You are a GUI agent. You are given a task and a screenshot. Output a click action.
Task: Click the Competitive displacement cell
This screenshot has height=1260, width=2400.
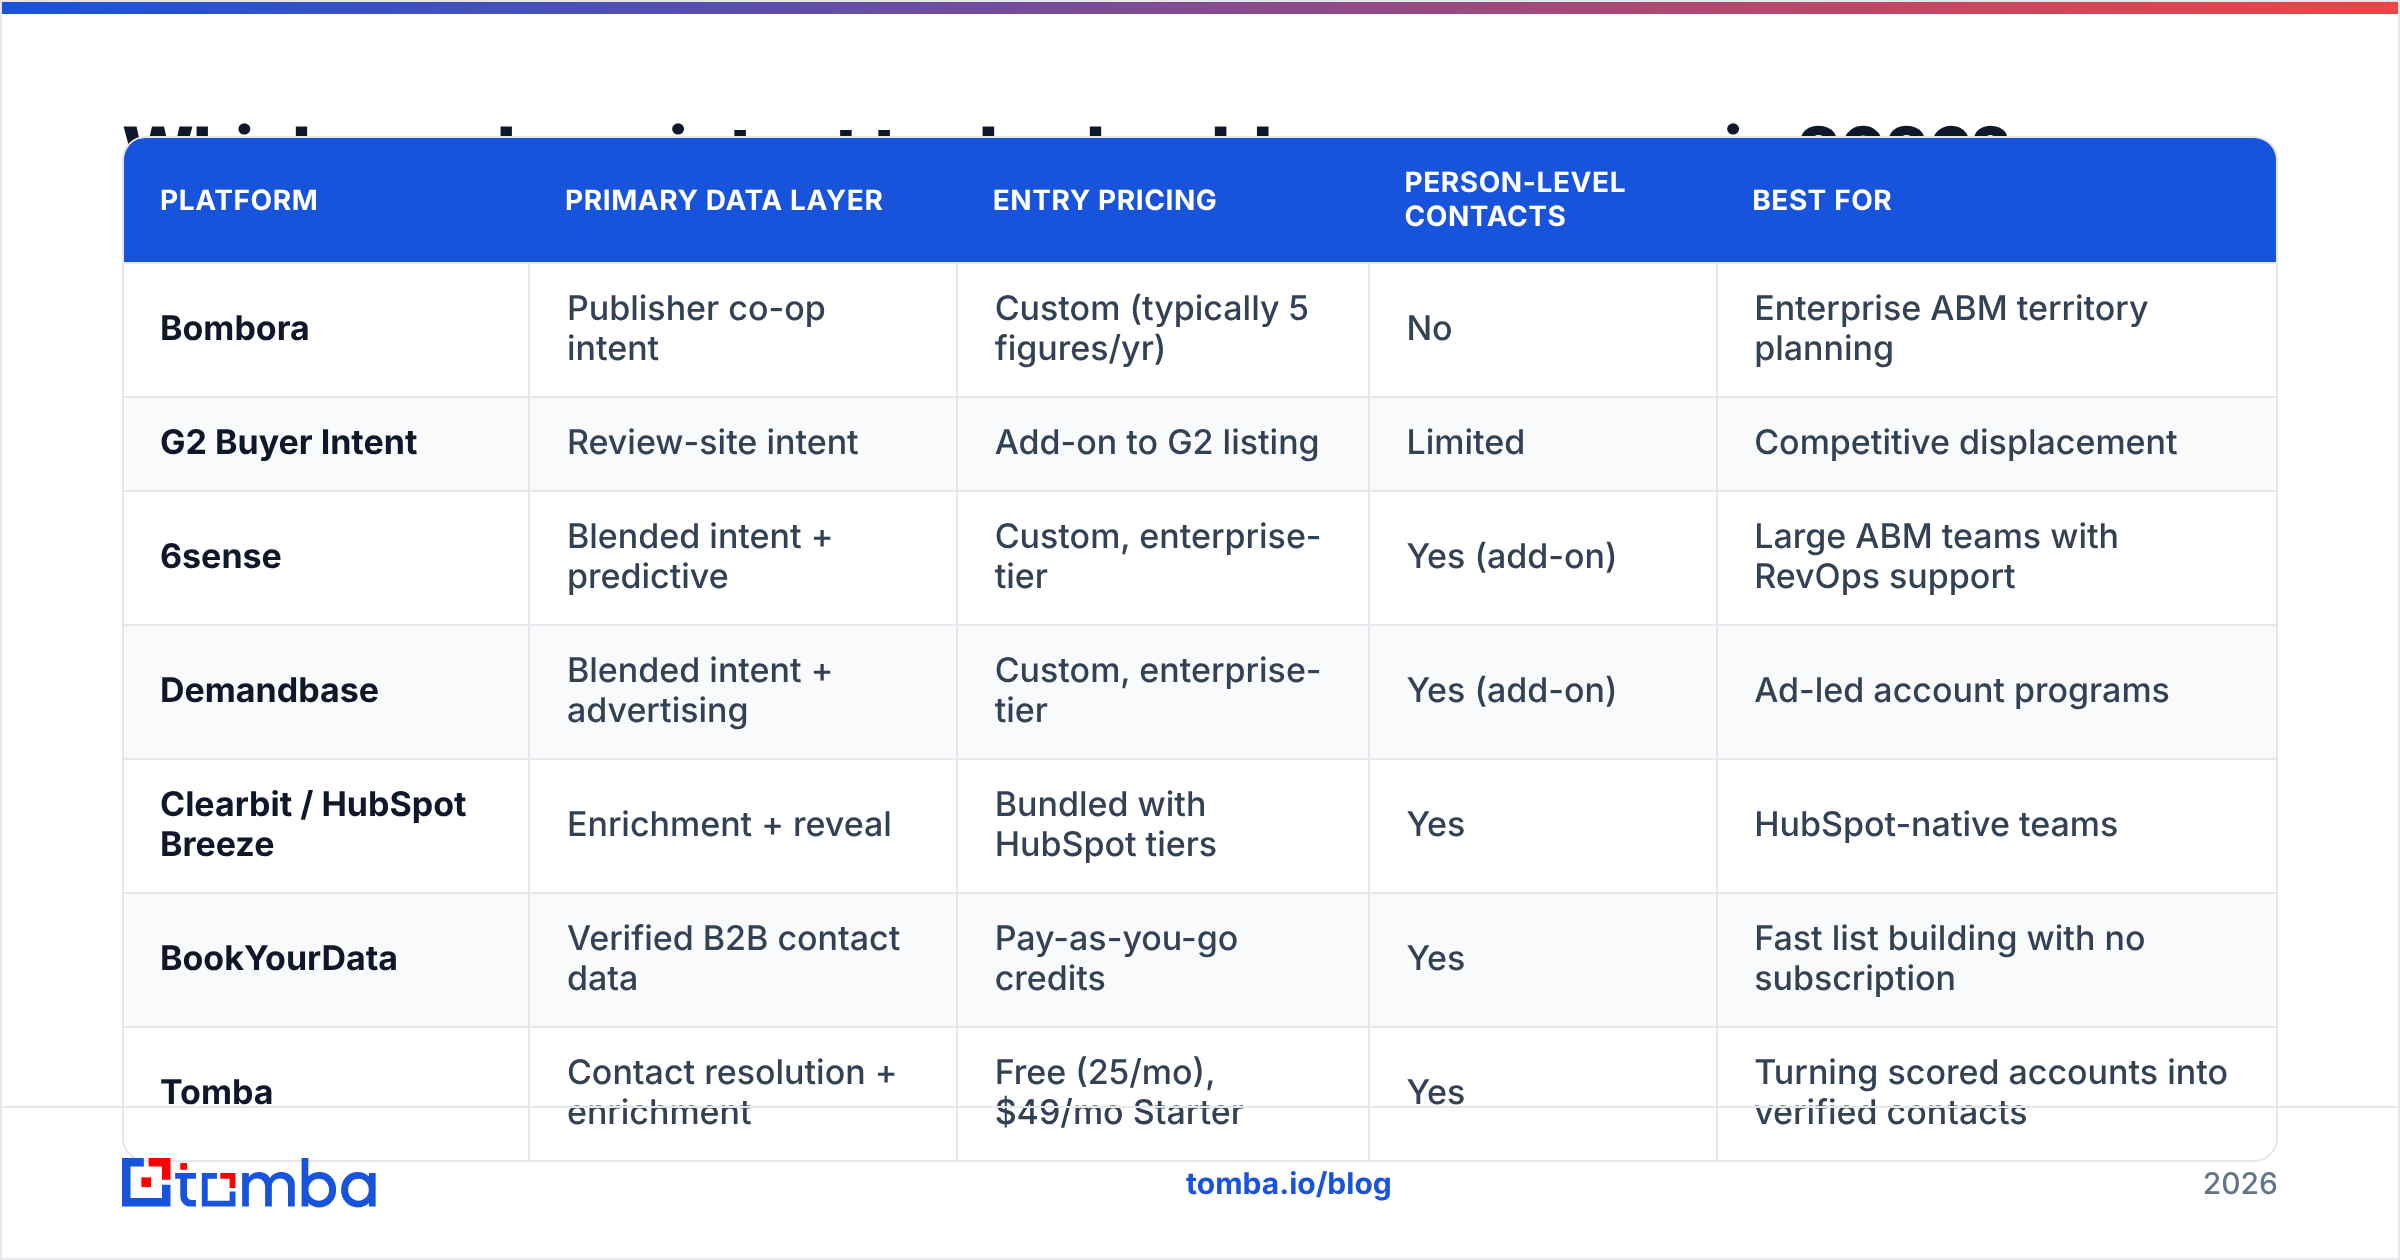(x=1997, y=443)
